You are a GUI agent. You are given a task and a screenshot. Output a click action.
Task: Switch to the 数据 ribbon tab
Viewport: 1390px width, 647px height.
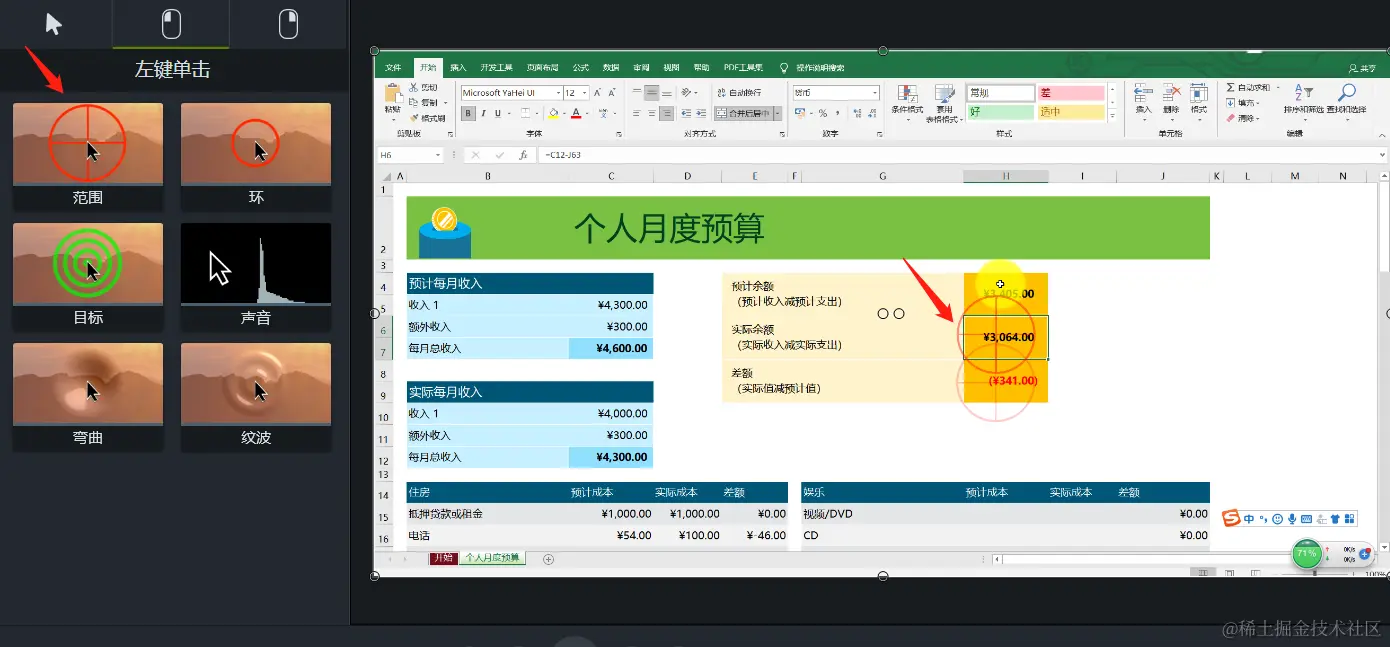[611, 68]
